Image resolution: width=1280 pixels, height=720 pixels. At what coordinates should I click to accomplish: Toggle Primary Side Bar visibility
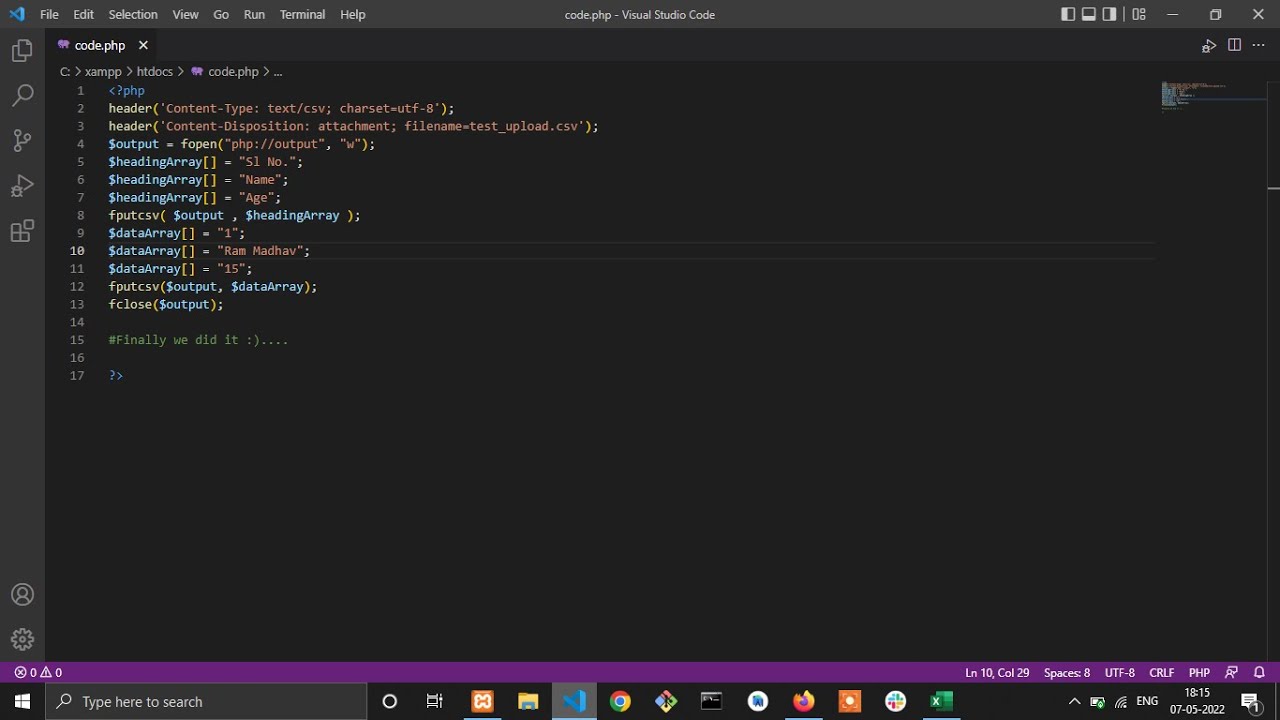1068,14
